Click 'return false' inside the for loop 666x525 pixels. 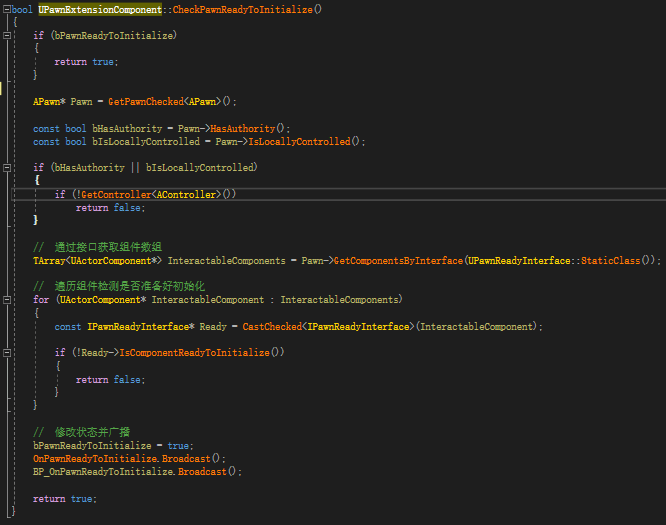point(110,380)
